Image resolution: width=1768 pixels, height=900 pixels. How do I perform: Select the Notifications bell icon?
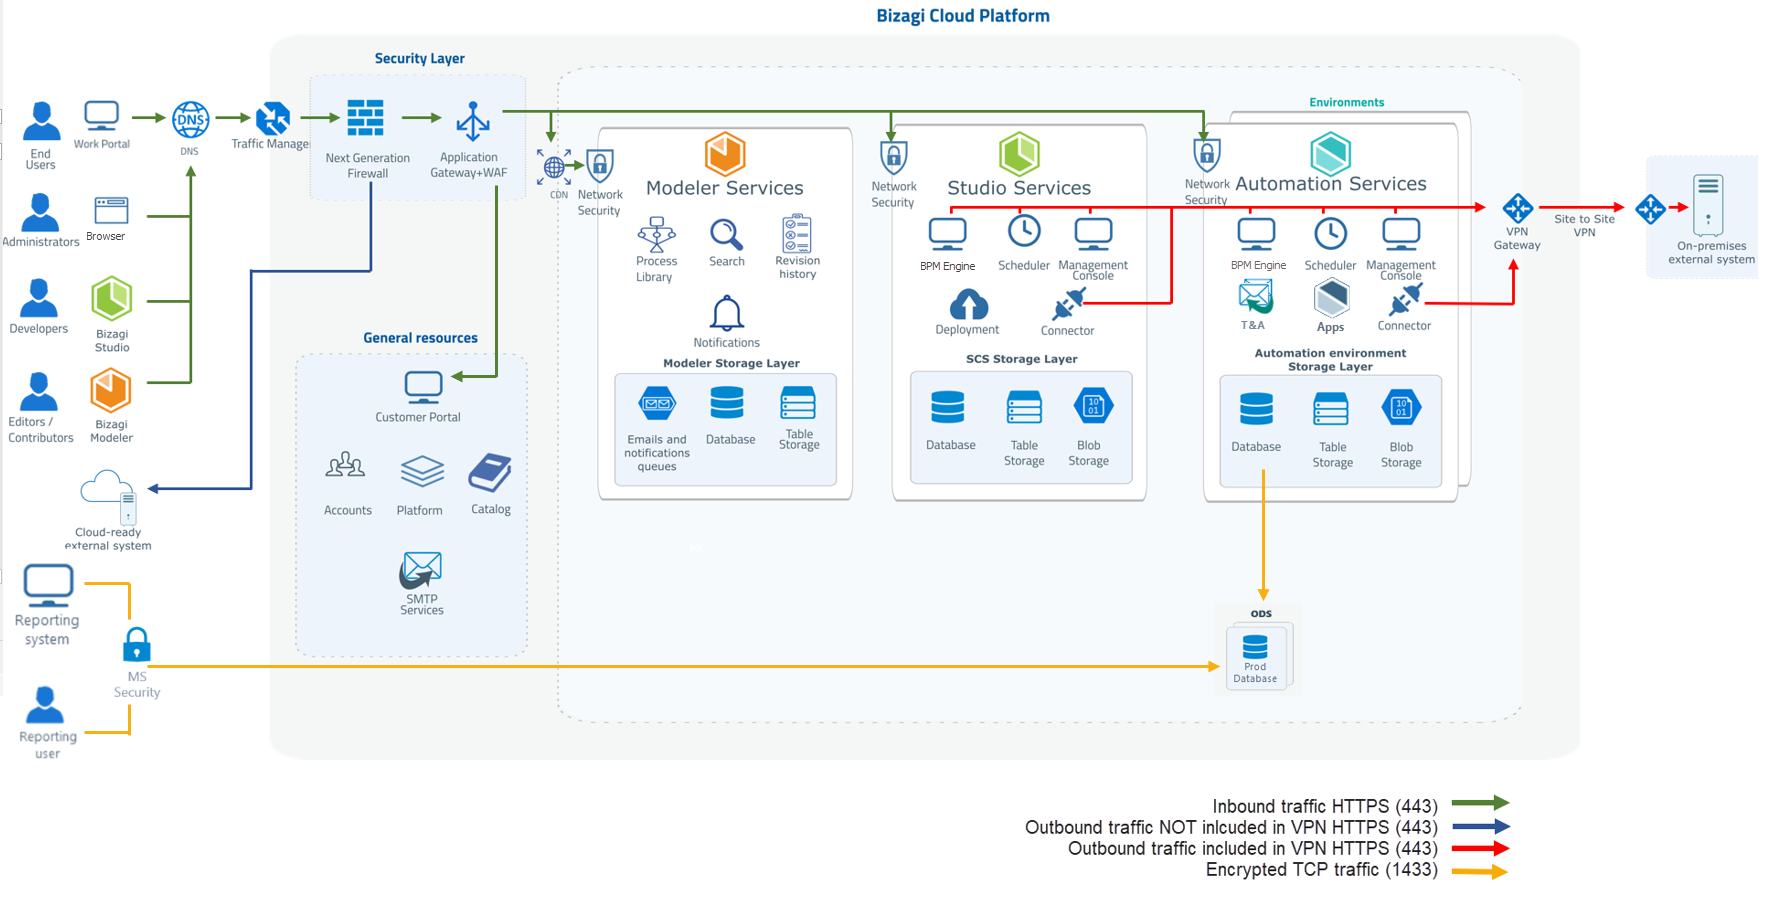click(x=726, y=314)
